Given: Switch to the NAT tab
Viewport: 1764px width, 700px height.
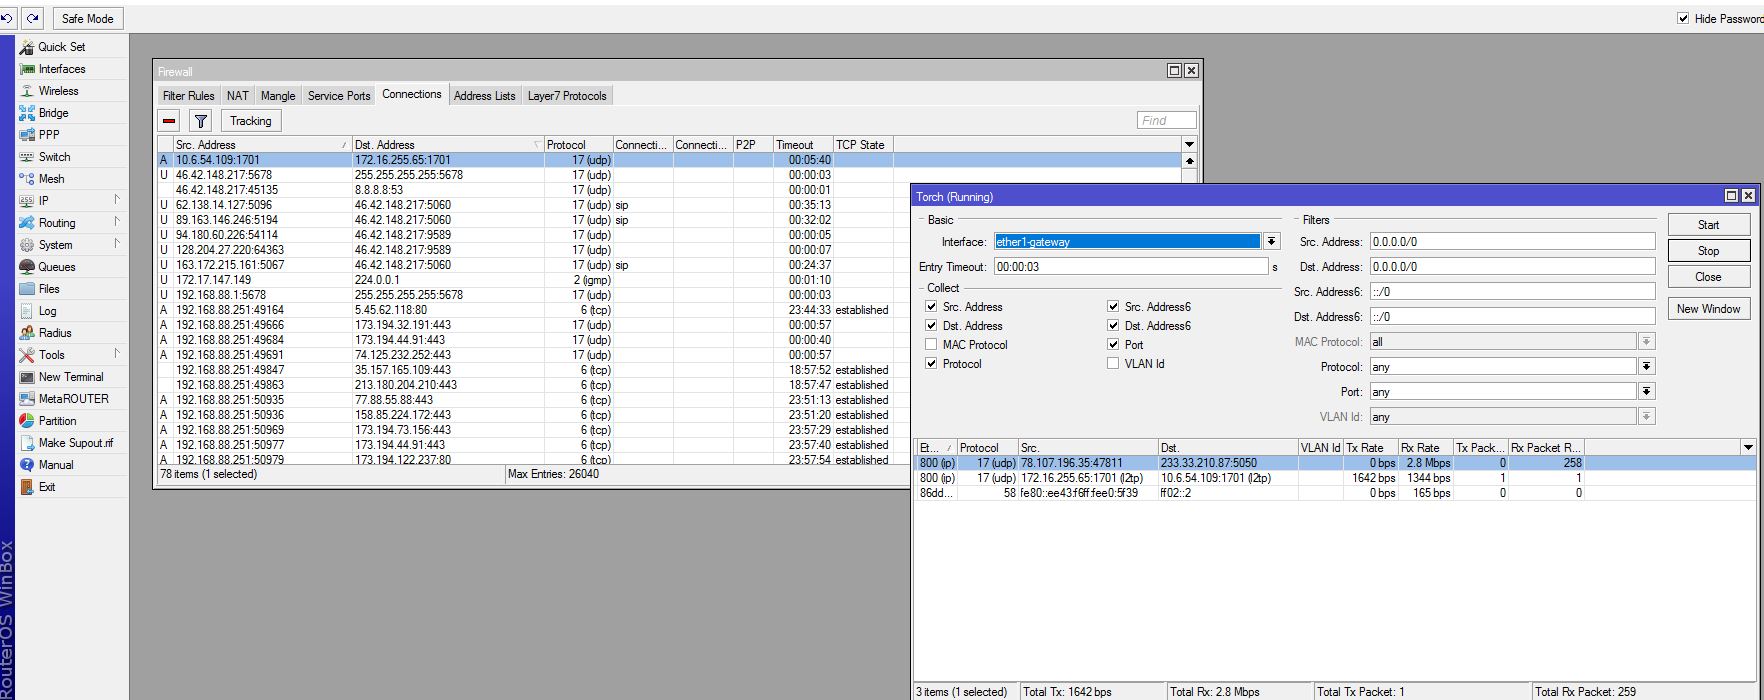Looking at the screenshot, I should coord(237,96).
